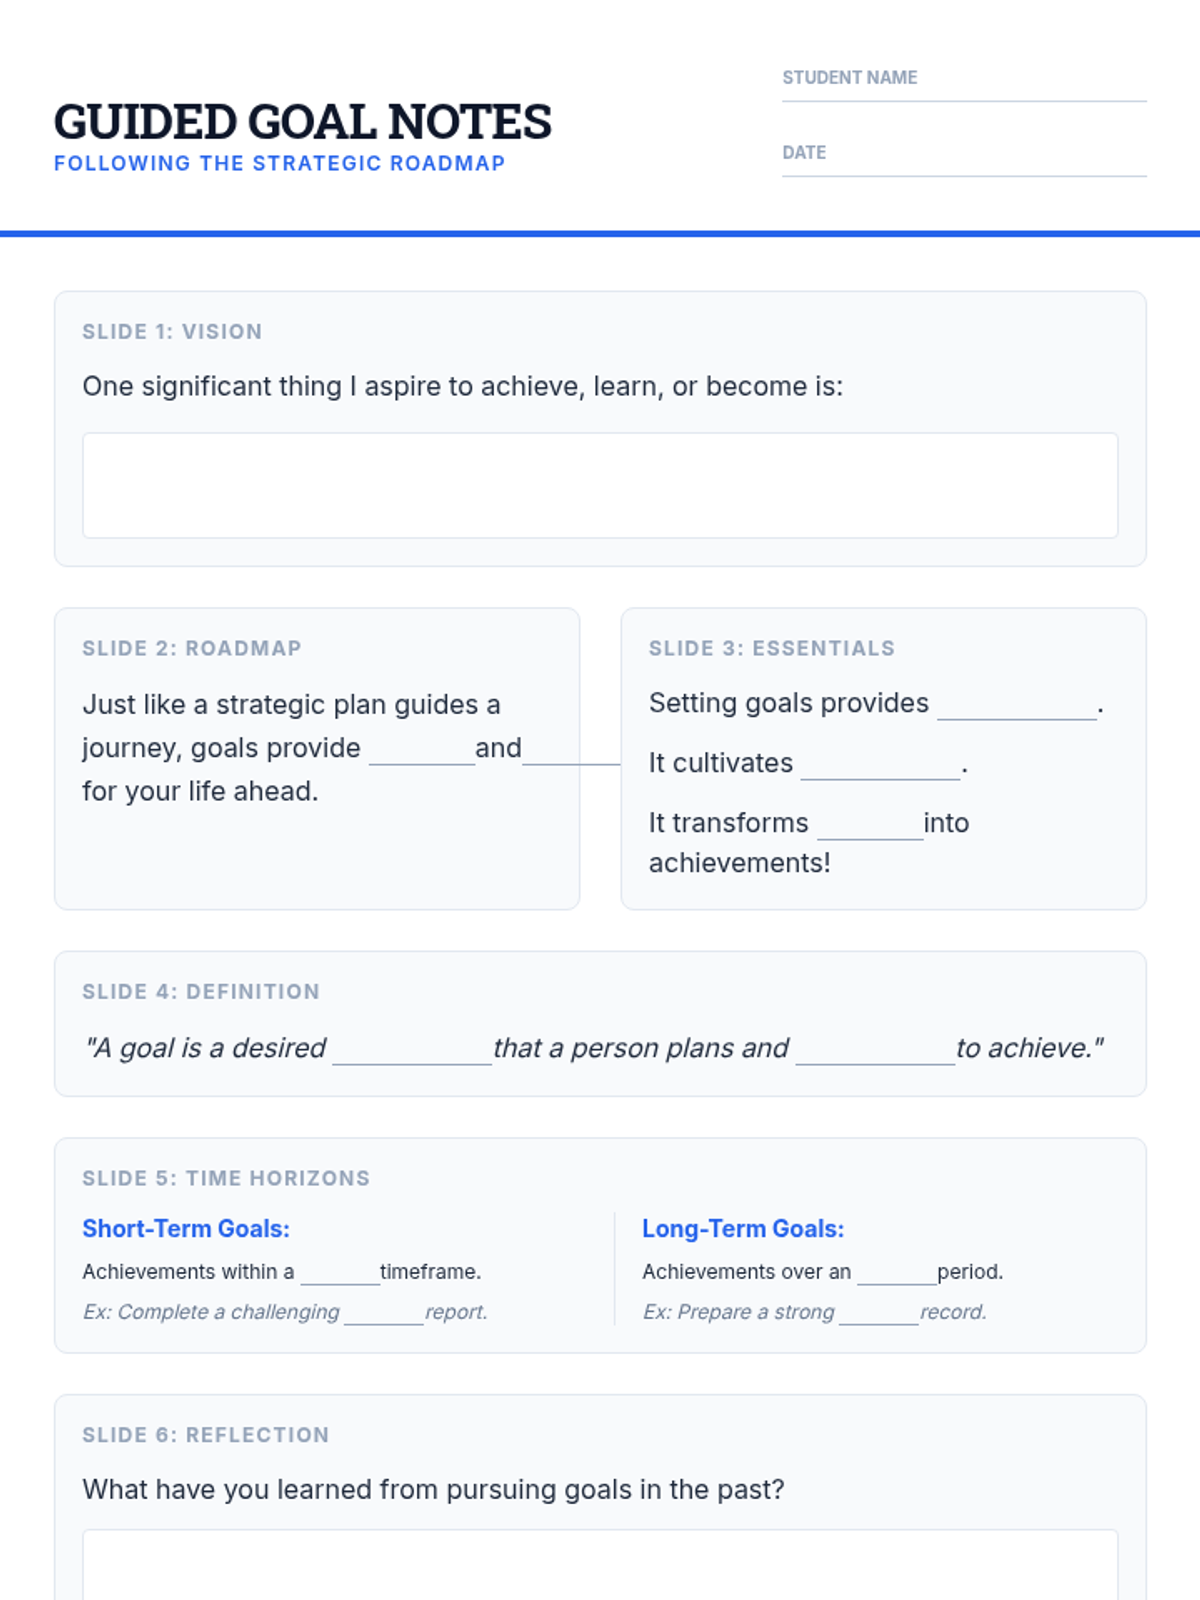Select the blank before "to achieve"
This screenshot has width=1200, height=1600.
pyautogui.click(x=875, y=1051)
